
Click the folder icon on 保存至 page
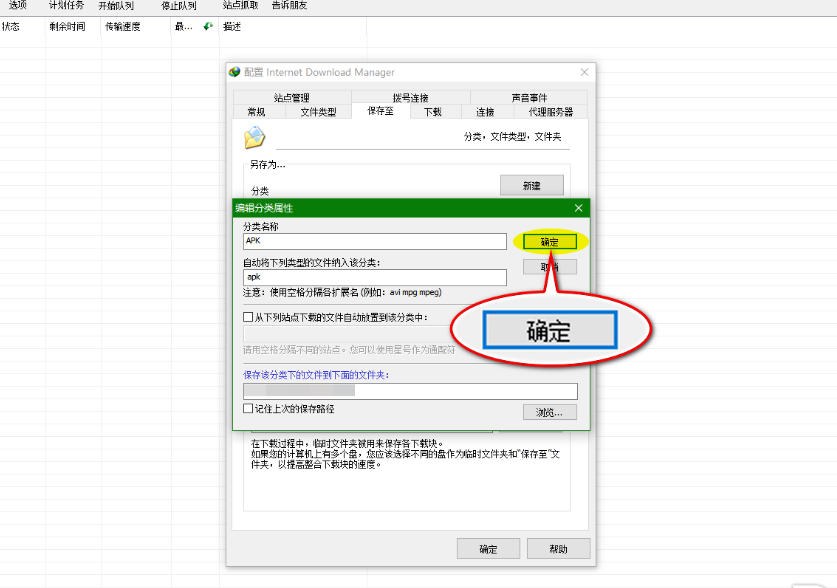pyautogui.click(x=255, y=137)
